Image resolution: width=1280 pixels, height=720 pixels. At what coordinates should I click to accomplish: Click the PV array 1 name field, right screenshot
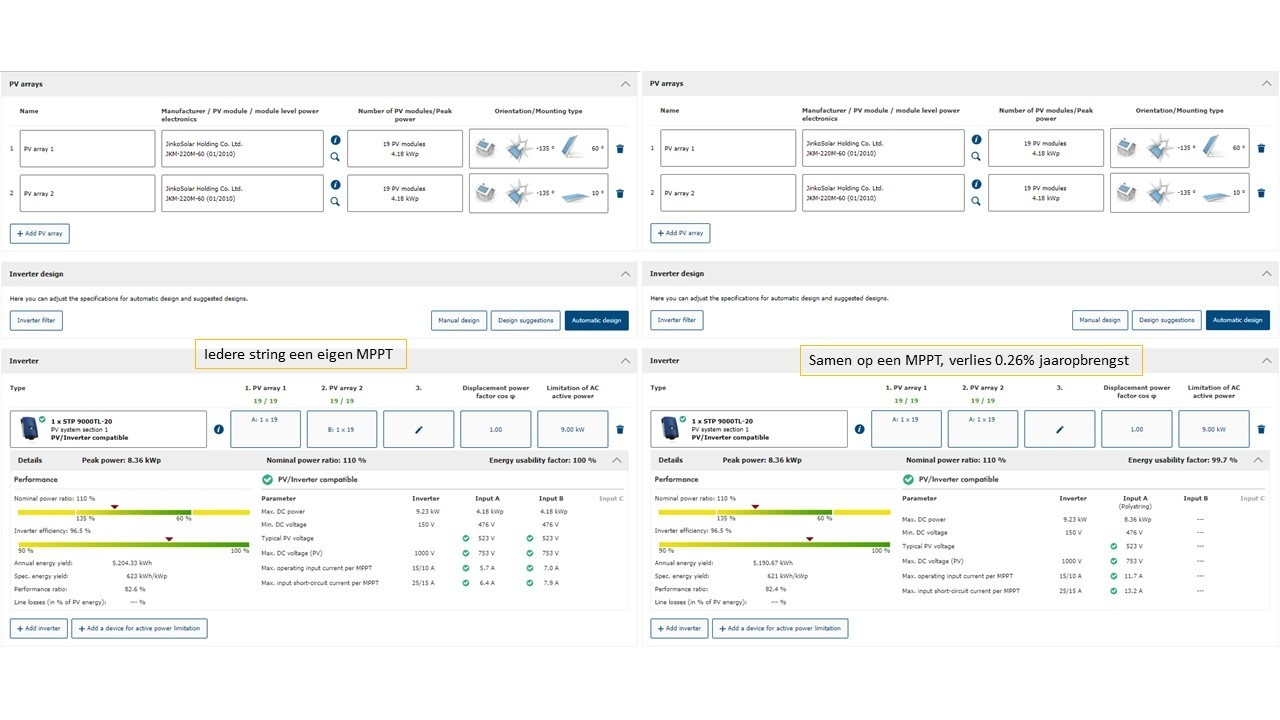click(x=728, y=148)
